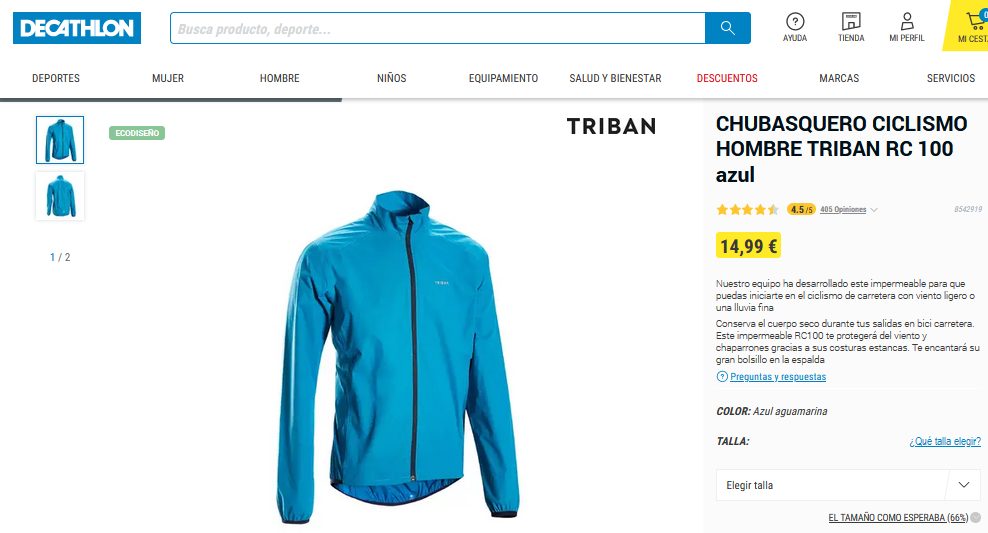
Task: Expand the 405 Opiniones chevron
Action: coord(874,210)
